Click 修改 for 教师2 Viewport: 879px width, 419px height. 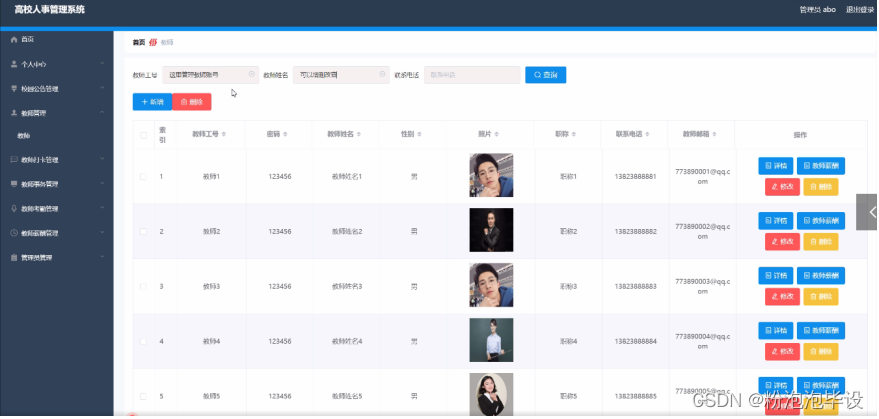(x=783, y=242)
